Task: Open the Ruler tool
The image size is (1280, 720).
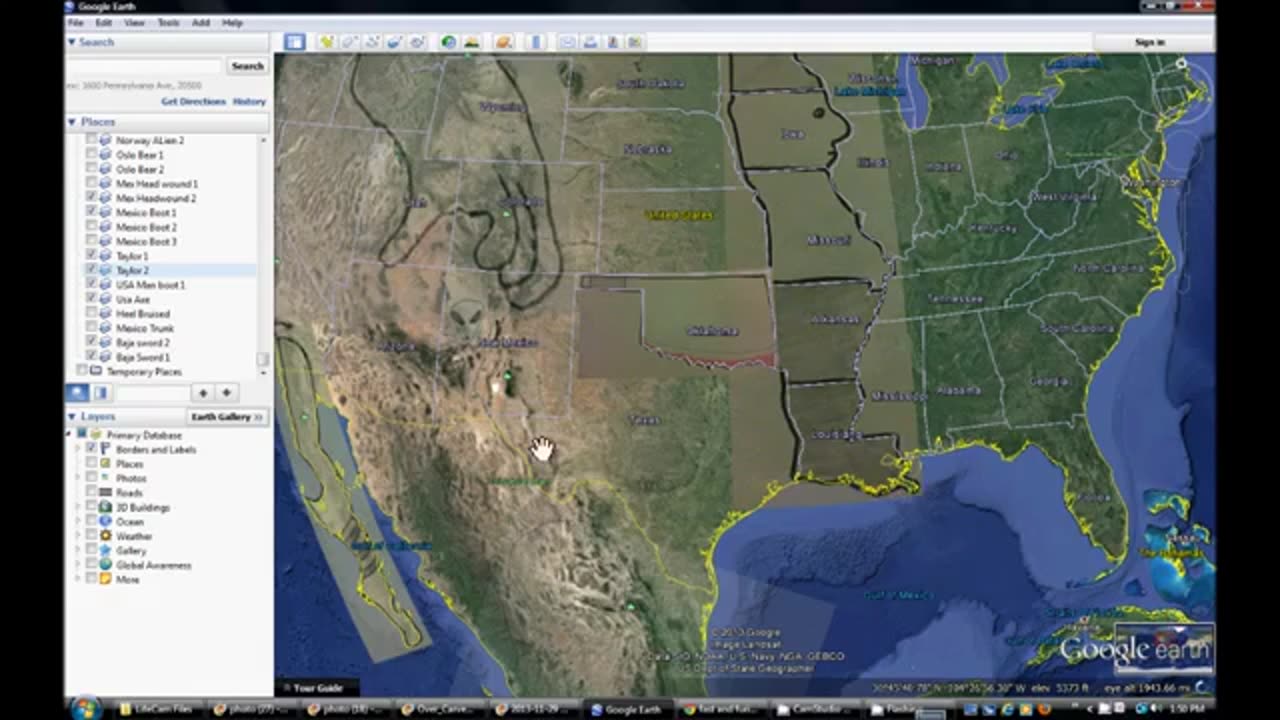Action: [535, 42]
